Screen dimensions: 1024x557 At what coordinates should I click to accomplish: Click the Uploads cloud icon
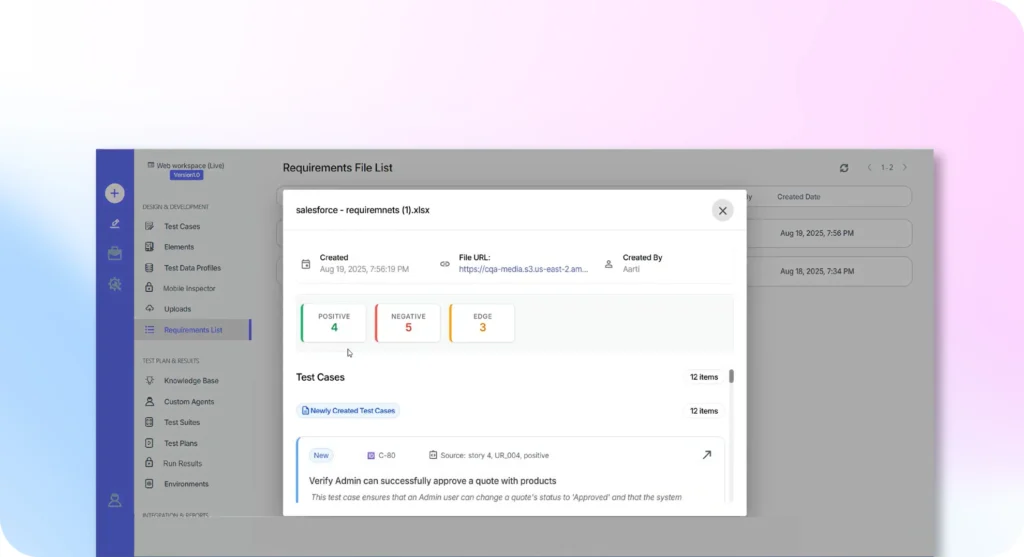150,308
